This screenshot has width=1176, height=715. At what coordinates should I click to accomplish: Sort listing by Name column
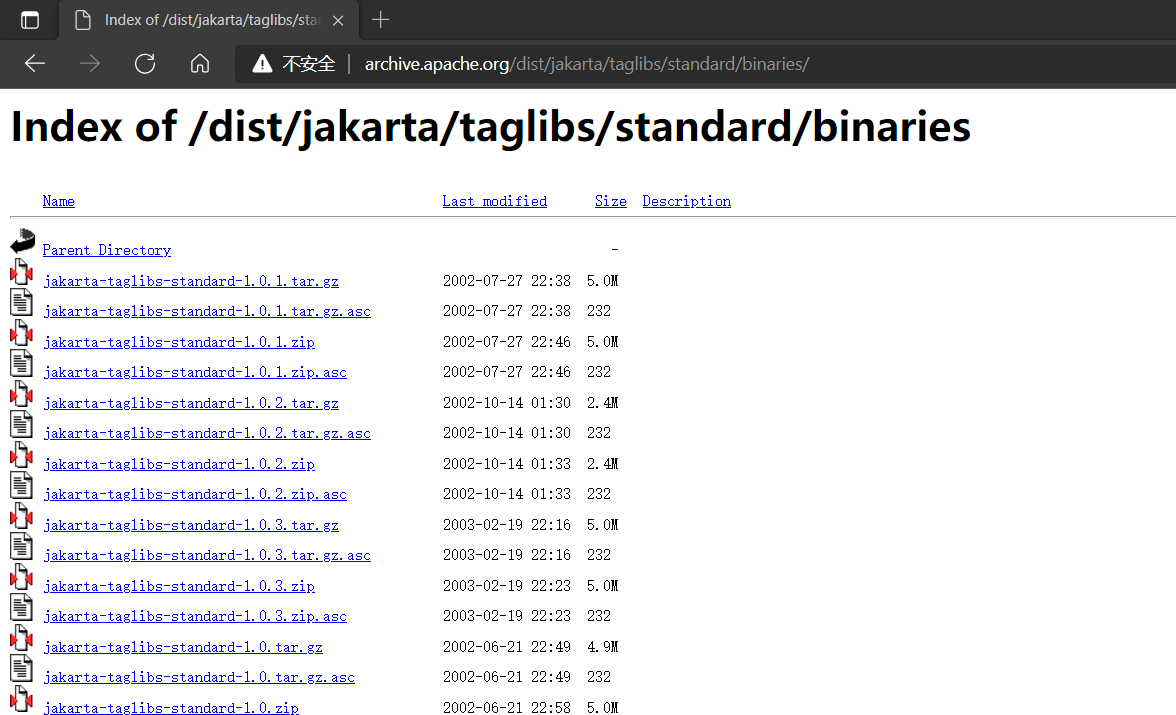tap(58, 201)
